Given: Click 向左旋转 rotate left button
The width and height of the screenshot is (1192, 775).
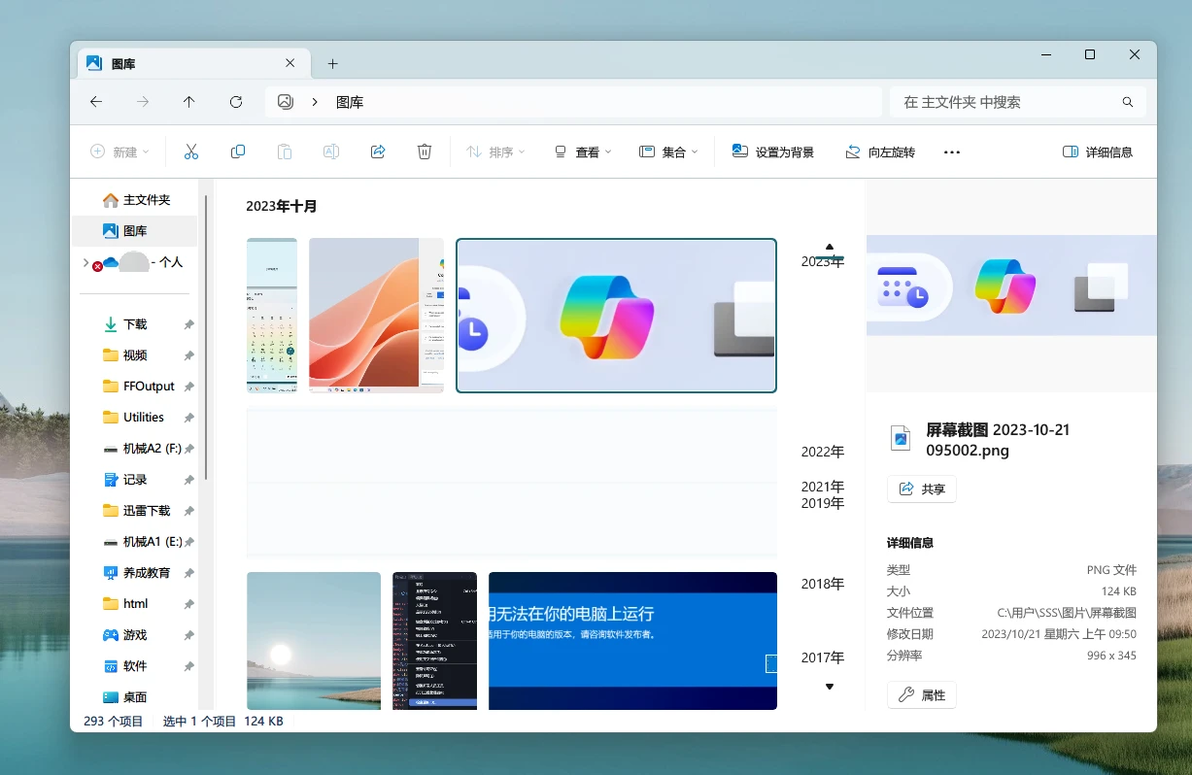Looking at the screenshot, I should [880, 152].
